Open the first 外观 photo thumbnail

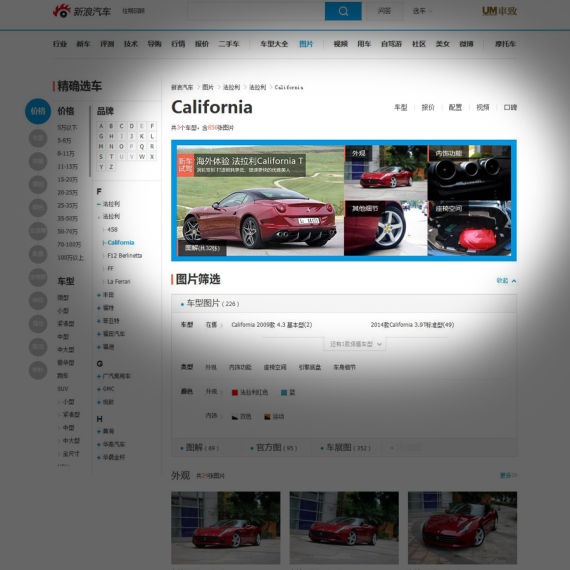(x=225, y=527)
